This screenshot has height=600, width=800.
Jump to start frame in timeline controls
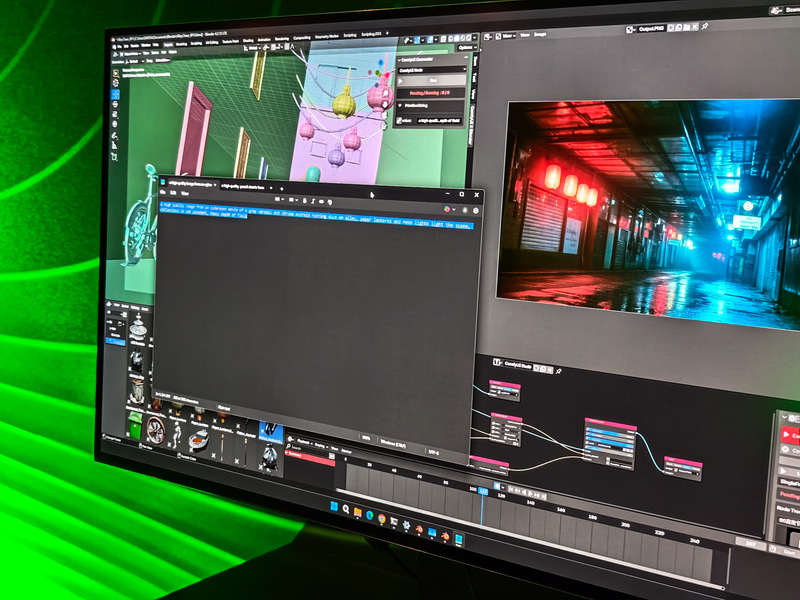point(512,490)
